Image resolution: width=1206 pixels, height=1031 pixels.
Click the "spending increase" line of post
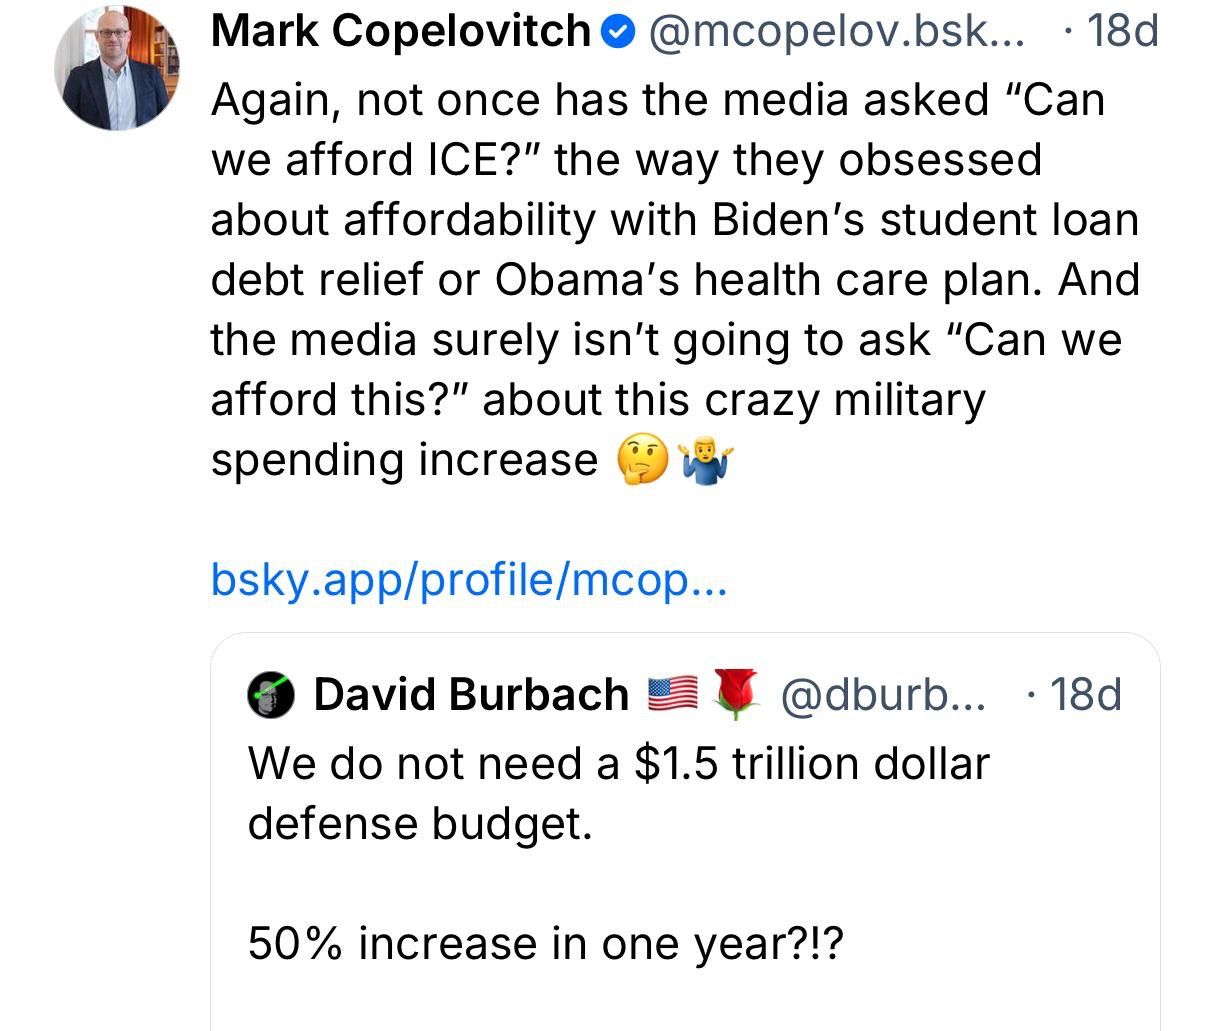[x=404, y=461]
